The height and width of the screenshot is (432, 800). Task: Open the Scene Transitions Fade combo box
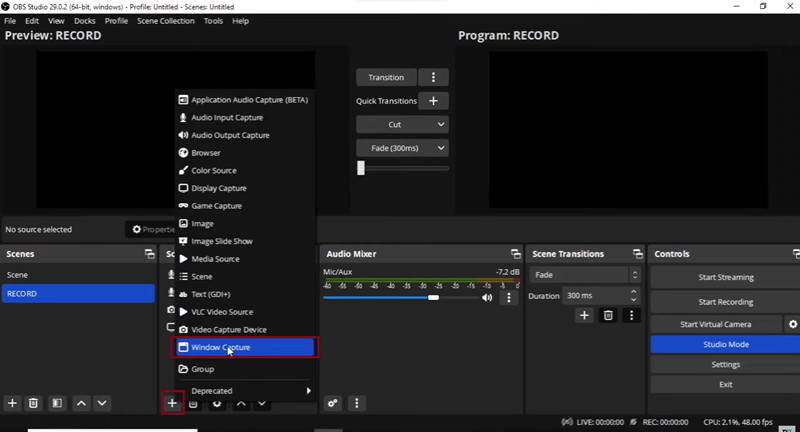pos(586,275)
